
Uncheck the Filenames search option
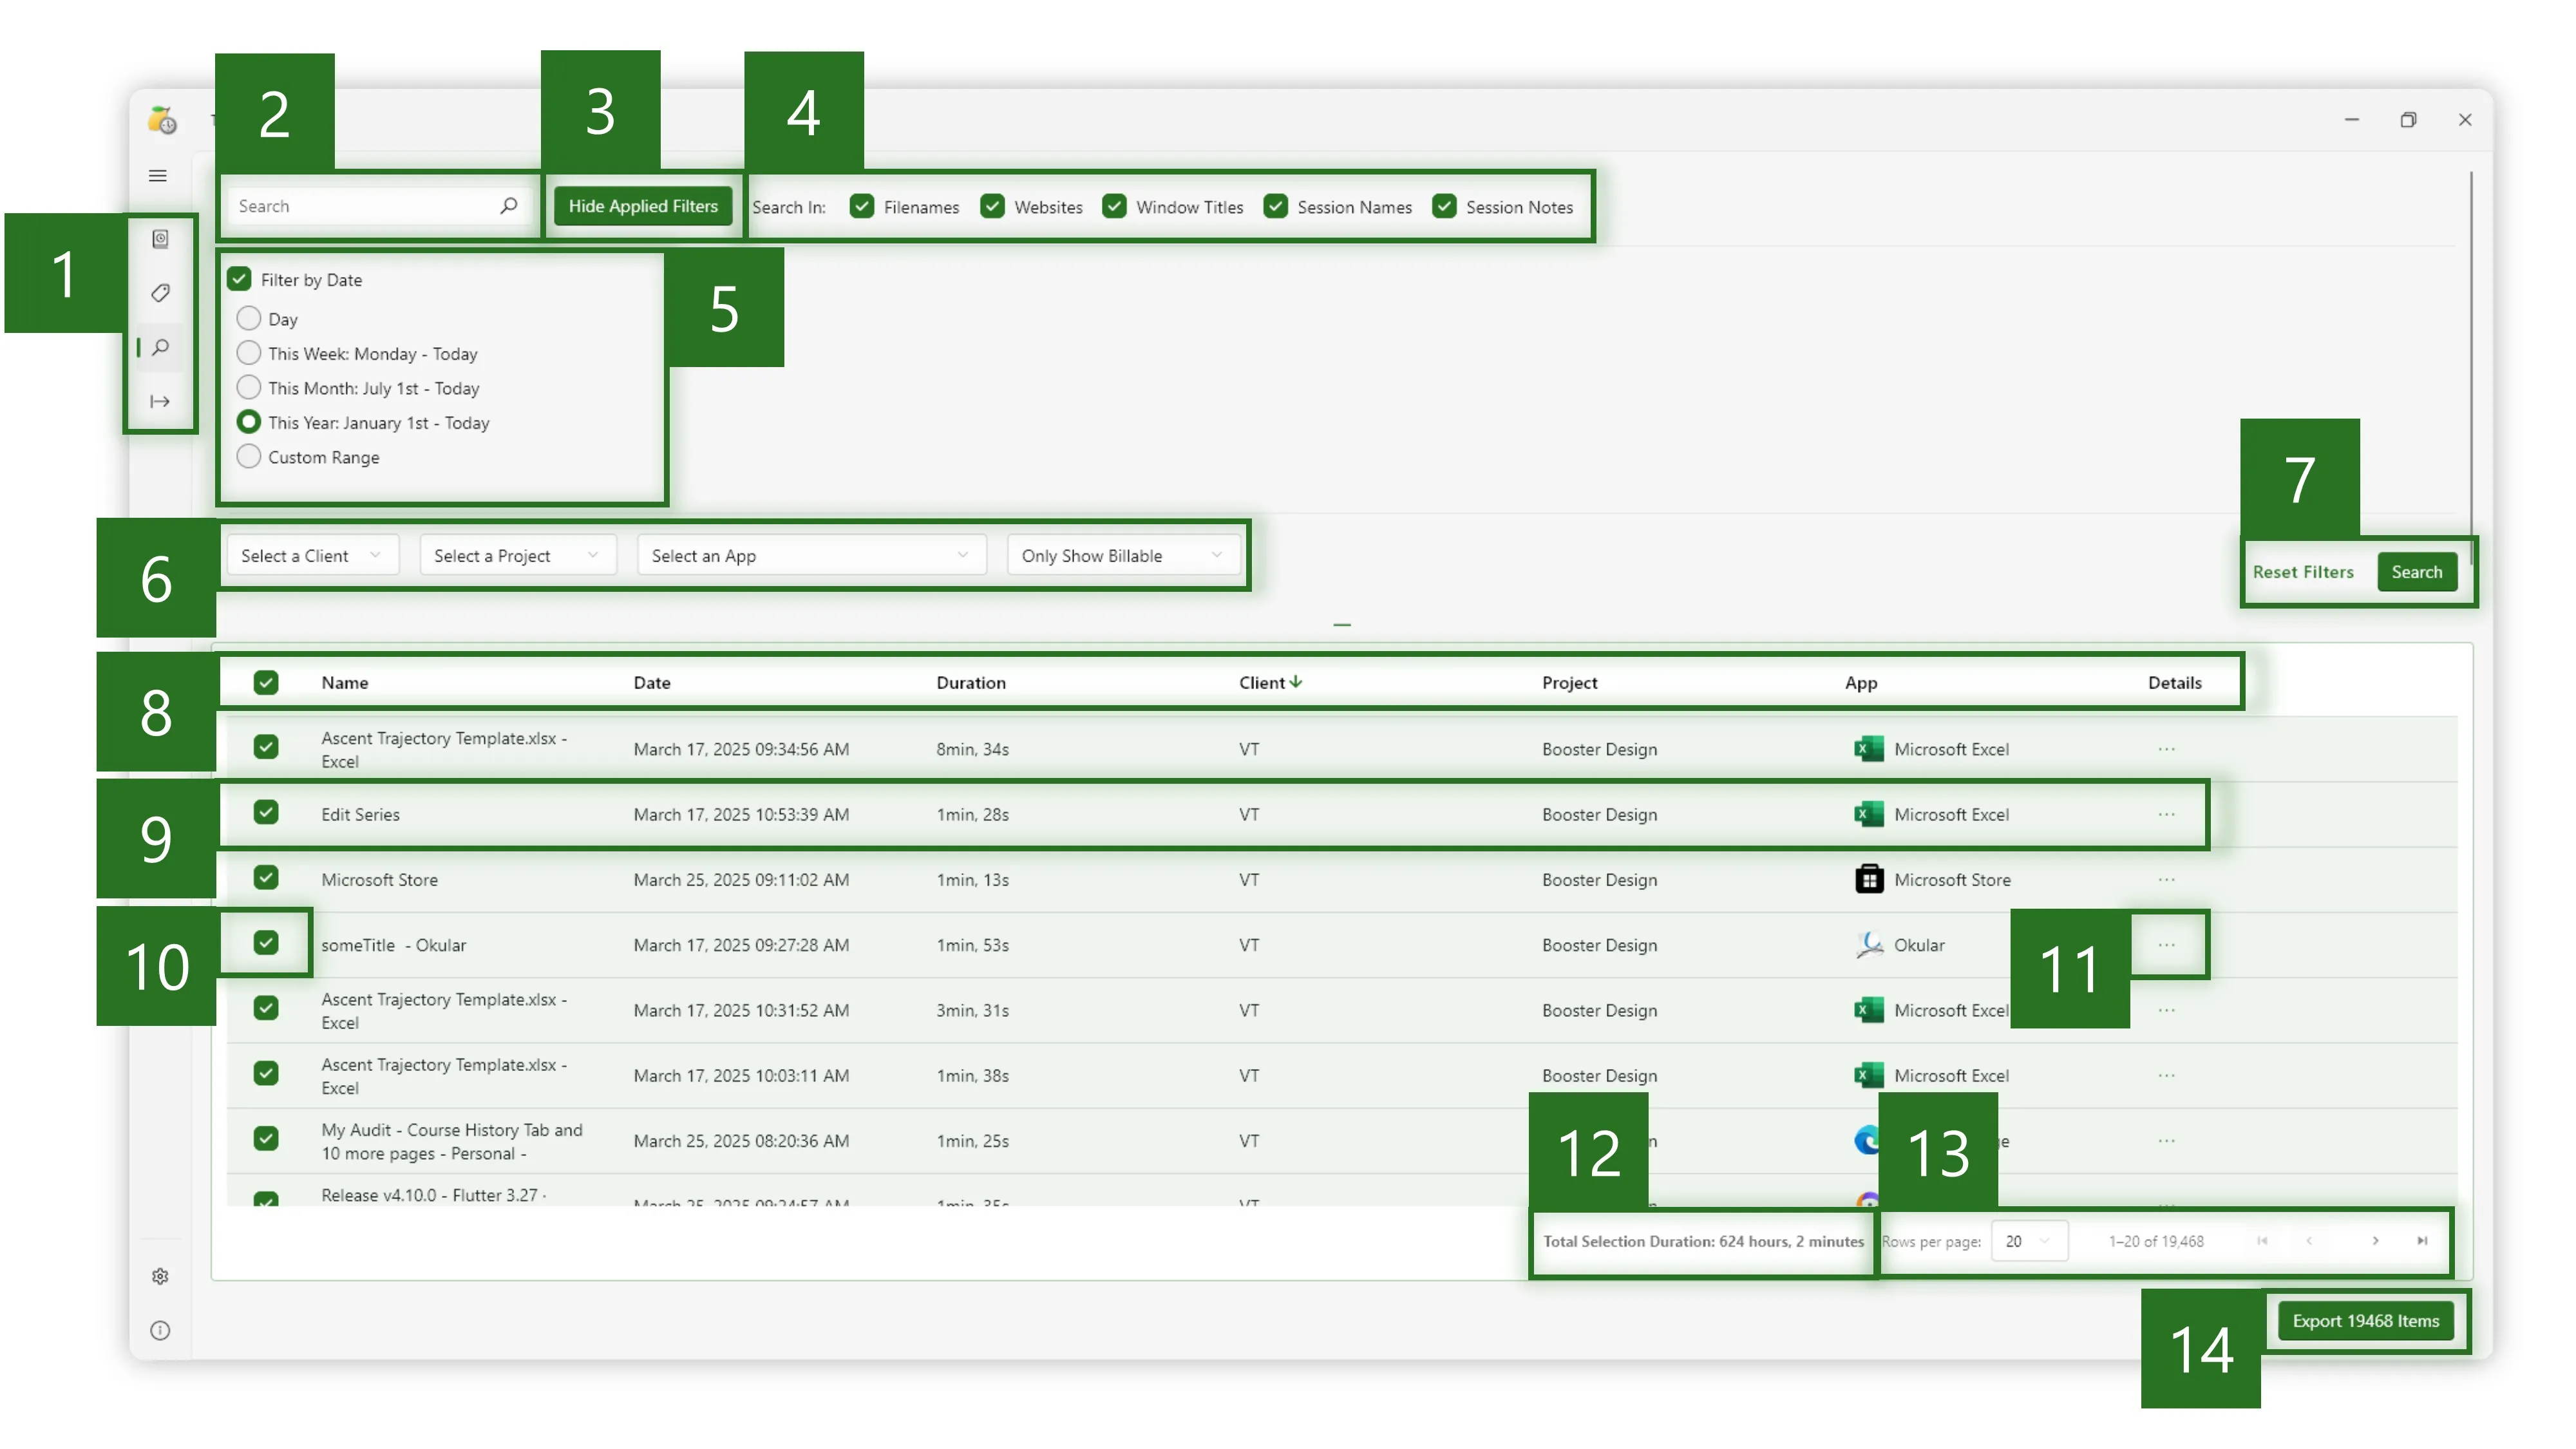pos(862,206)
